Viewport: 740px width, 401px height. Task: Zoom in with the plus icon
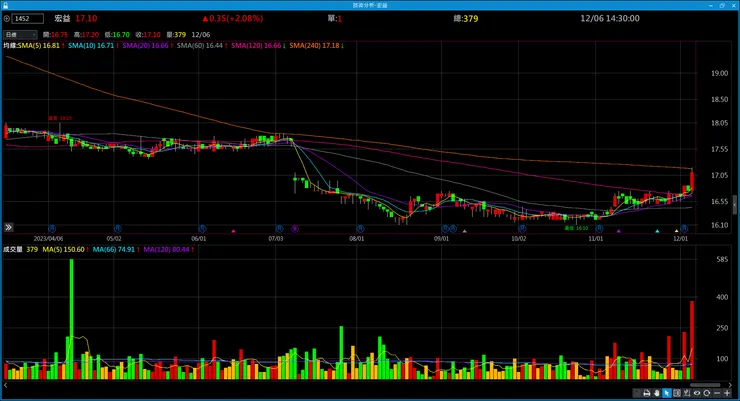tap(727, 393)
